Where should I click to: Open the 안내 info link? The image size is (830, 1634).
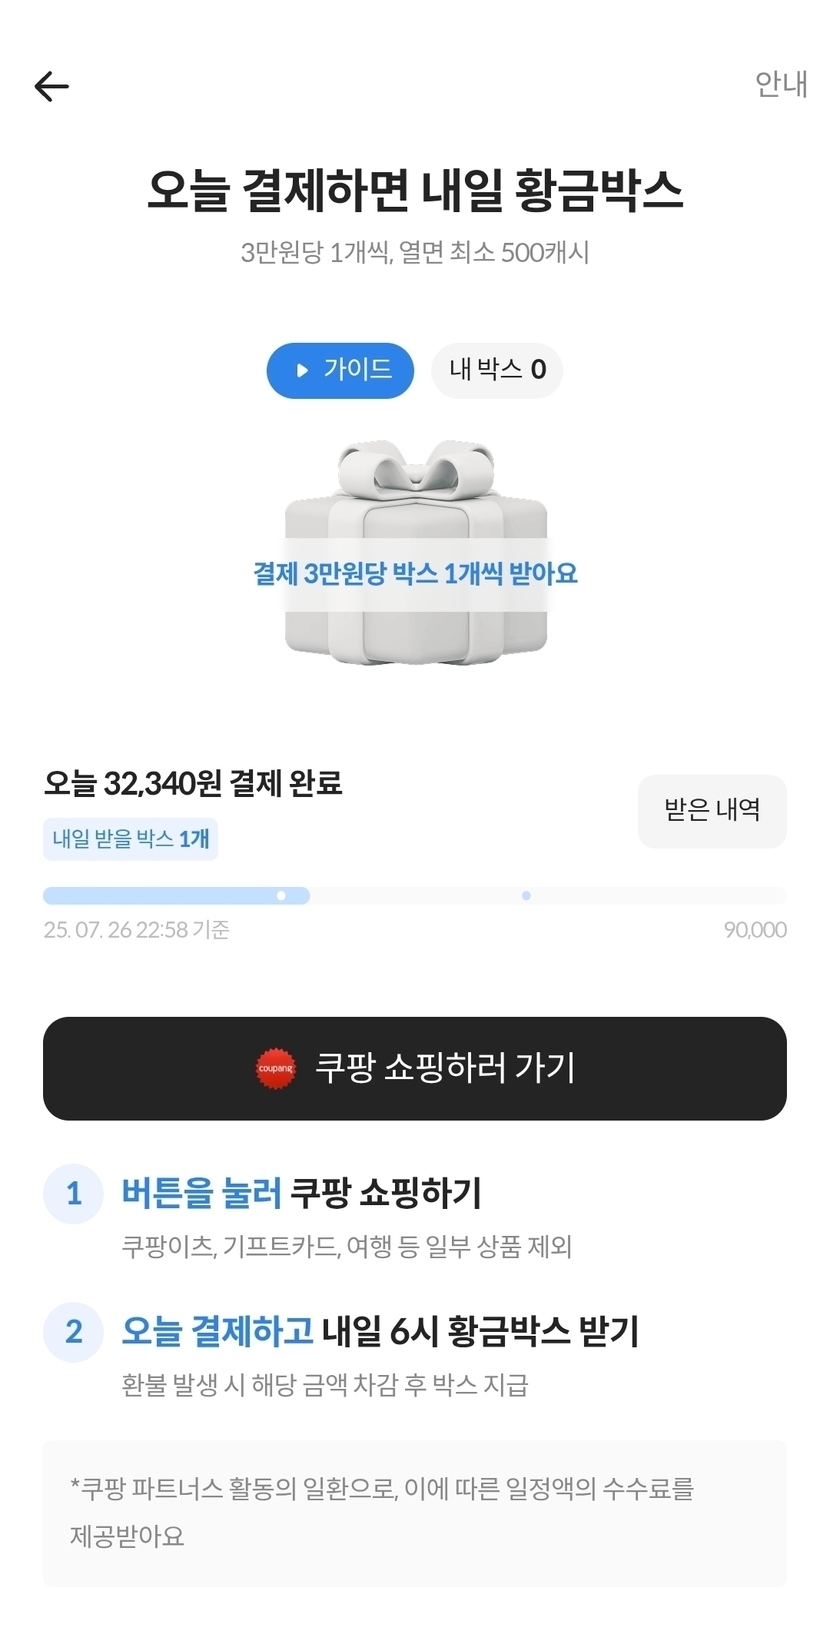(x=781, y=84)
